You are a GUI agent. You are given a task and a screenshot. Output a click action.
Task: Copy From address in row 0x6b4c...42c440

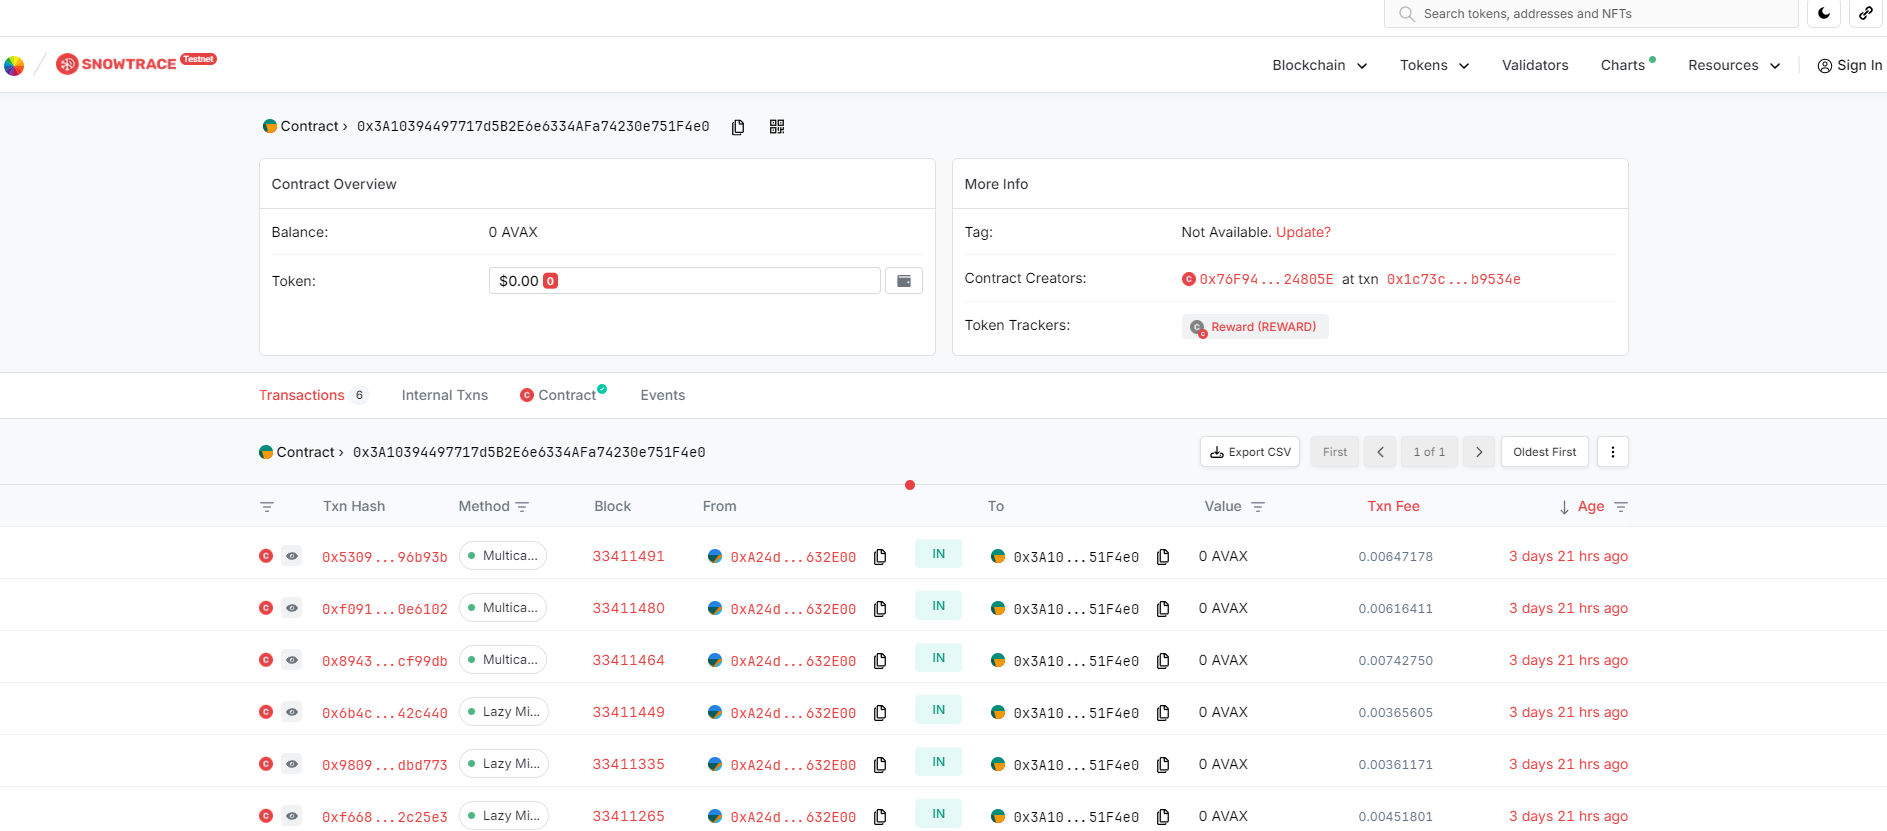[x=880, y=713]
